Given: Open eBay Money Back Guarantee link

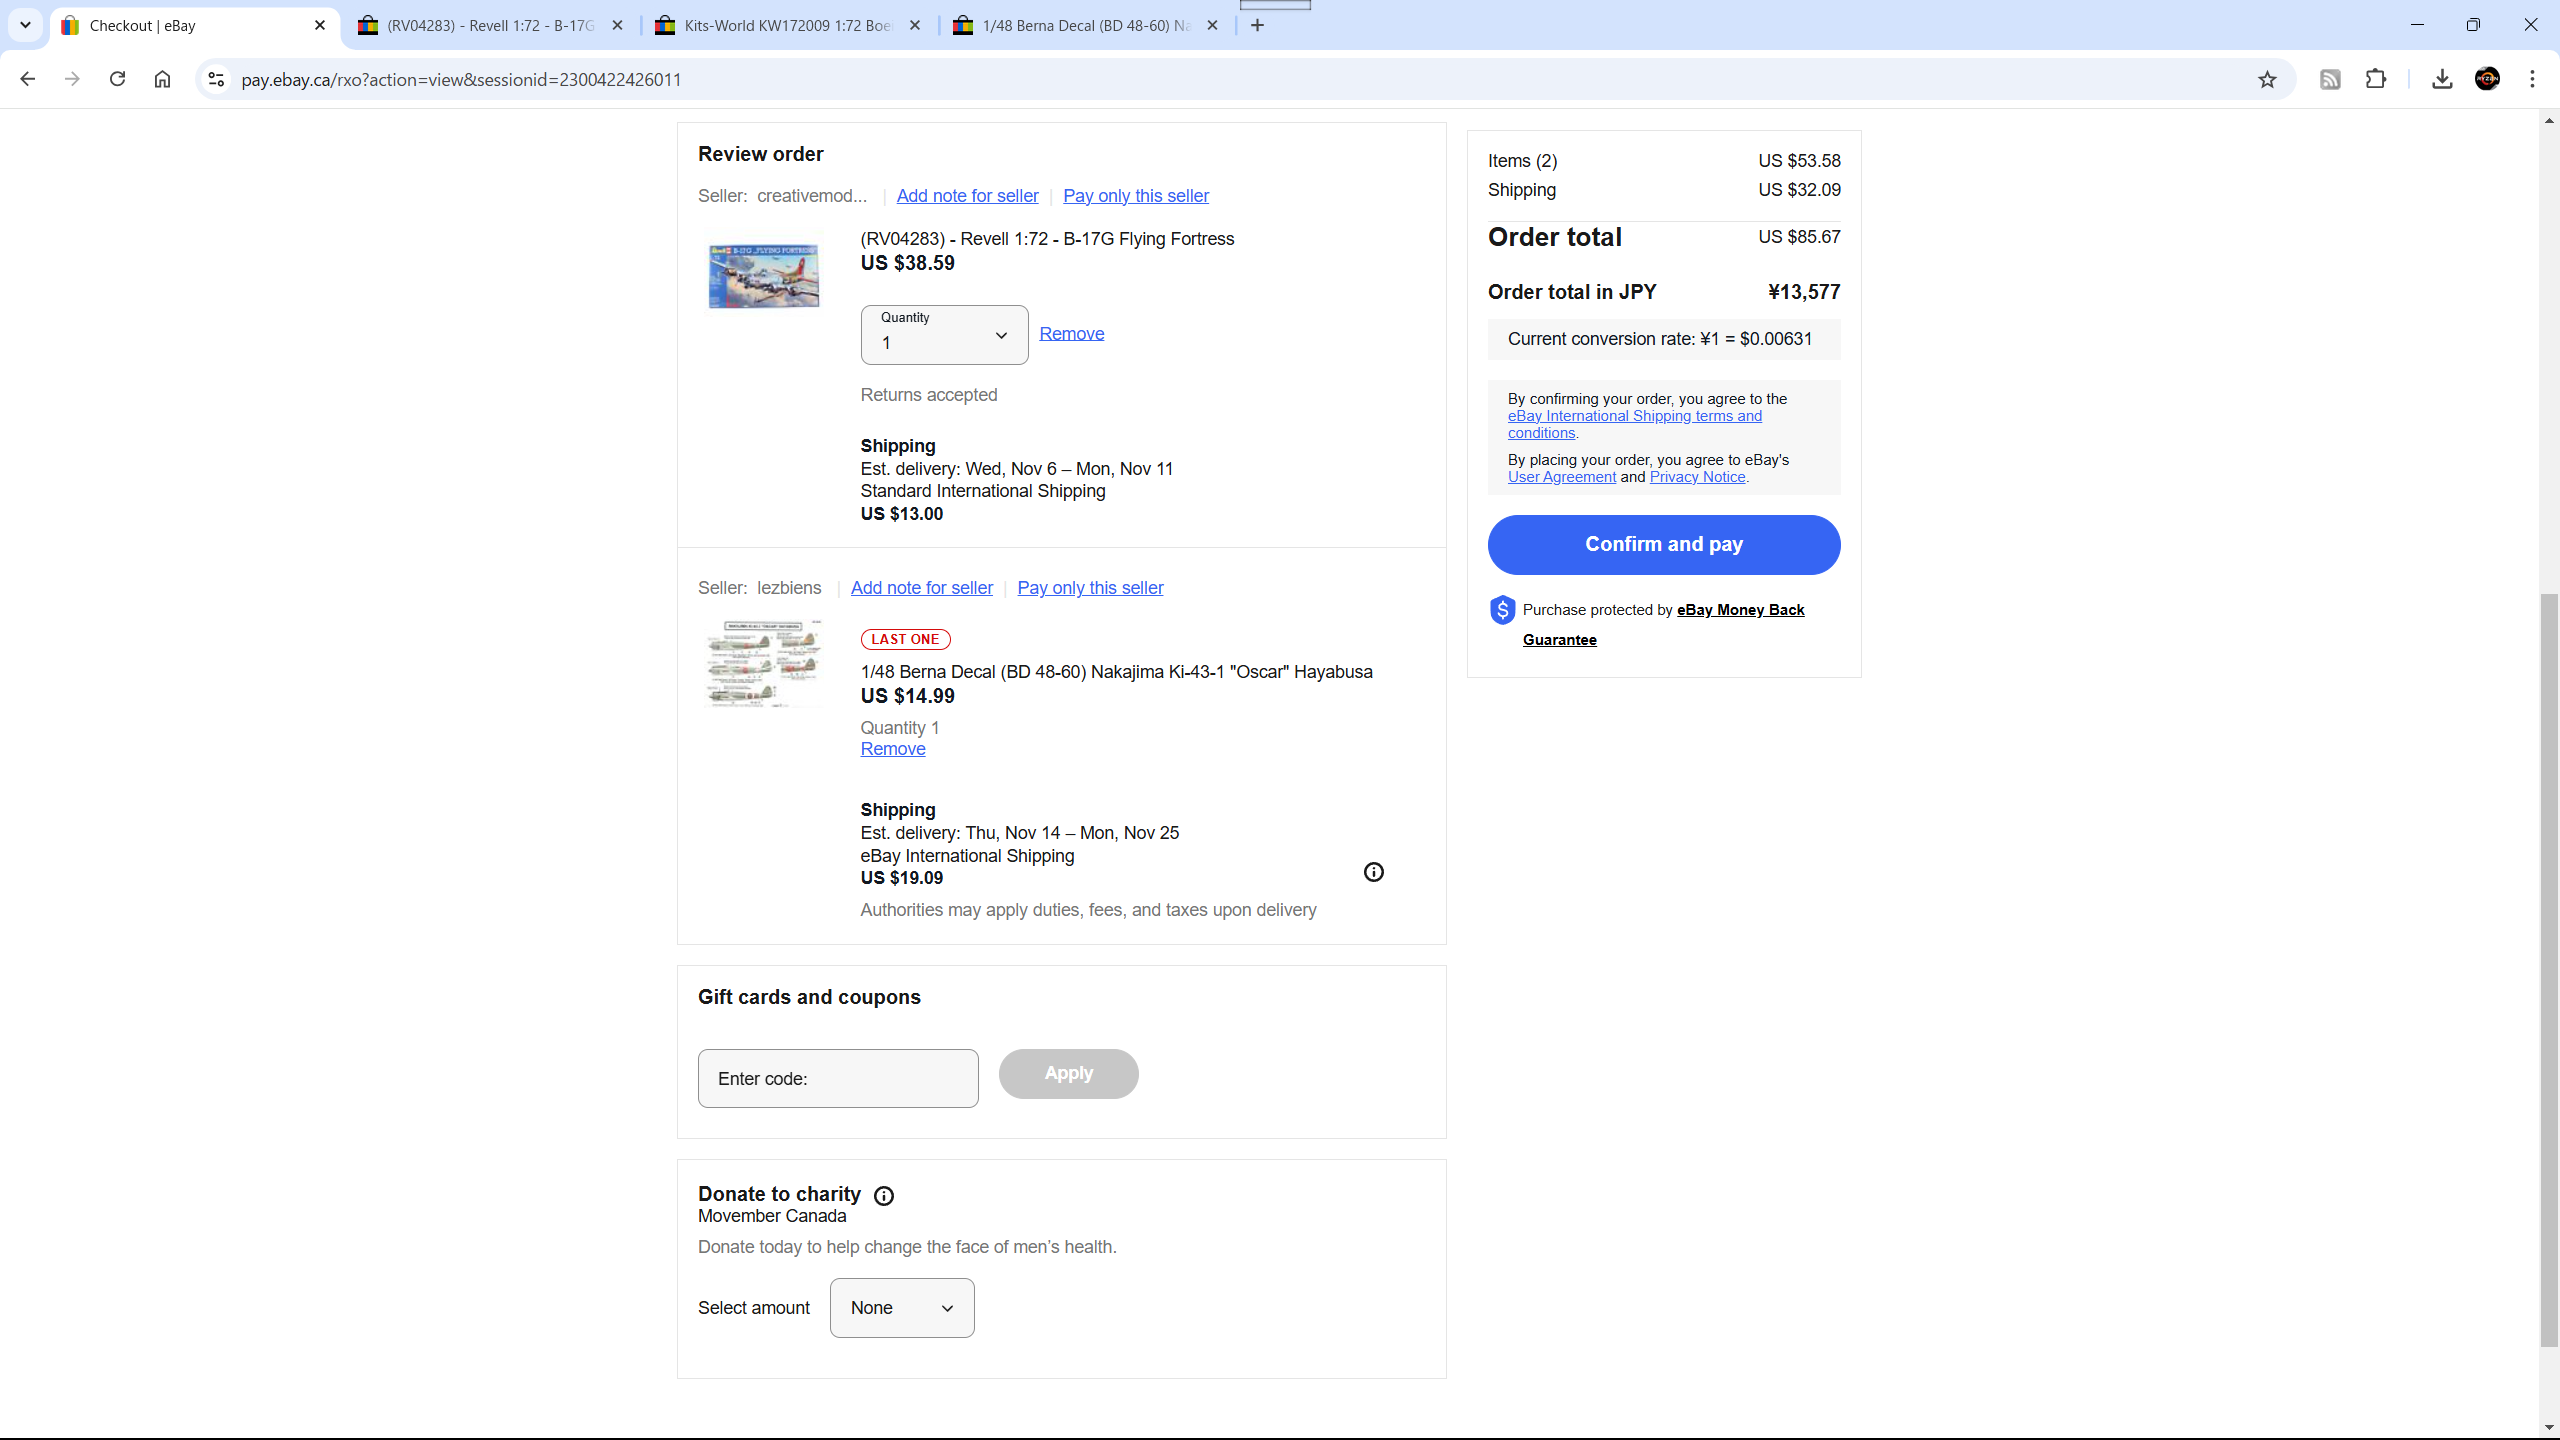Looking at the screenshot, I should [x=1740, y=610].
